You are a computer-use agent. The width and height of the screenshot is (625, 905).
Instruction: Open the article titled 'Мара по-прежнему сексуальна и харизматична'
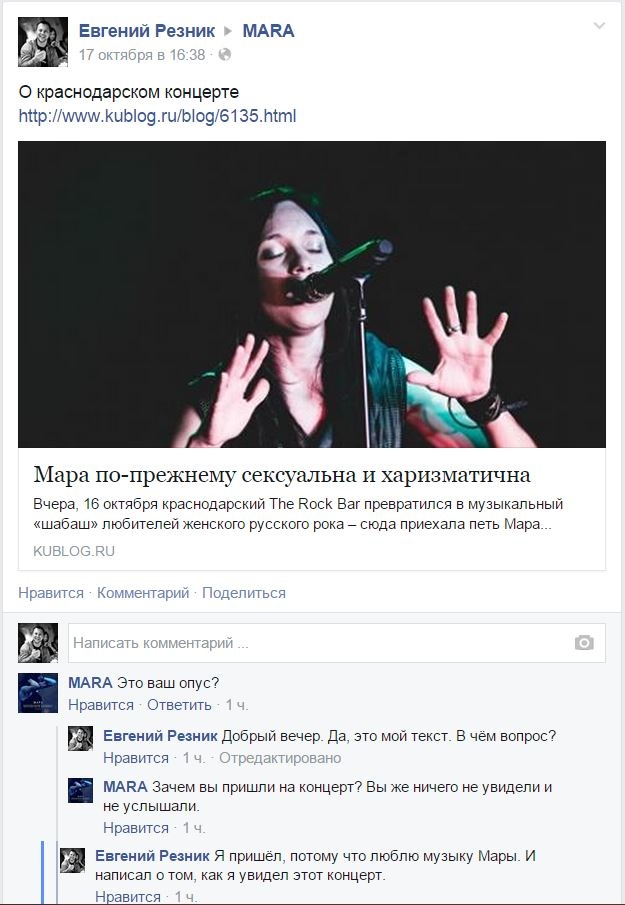pyautogui.click(x=282, y=475)
